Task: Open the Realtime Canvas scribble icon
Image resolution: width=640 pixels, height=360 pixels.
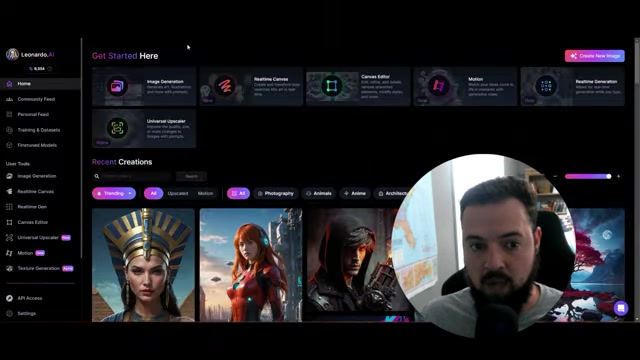Action: 224,86
